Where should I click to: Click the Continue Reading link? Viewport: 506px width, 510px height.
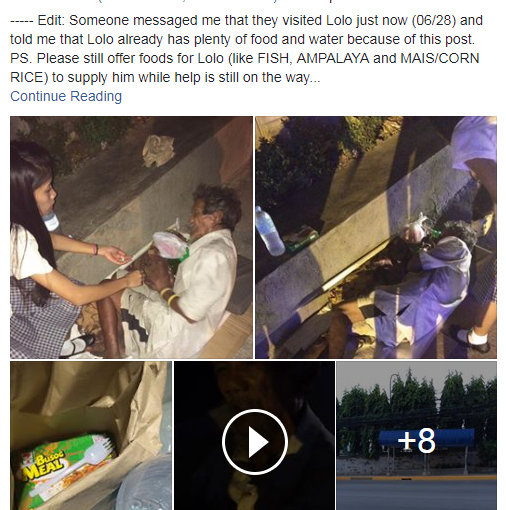(66, 96)
